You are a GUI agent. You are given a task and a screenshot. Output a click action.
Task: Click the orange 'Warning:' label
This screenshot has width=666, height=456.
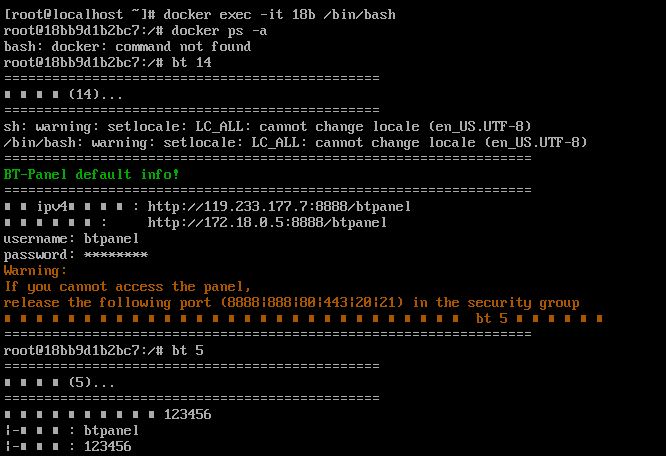[36, 271]
